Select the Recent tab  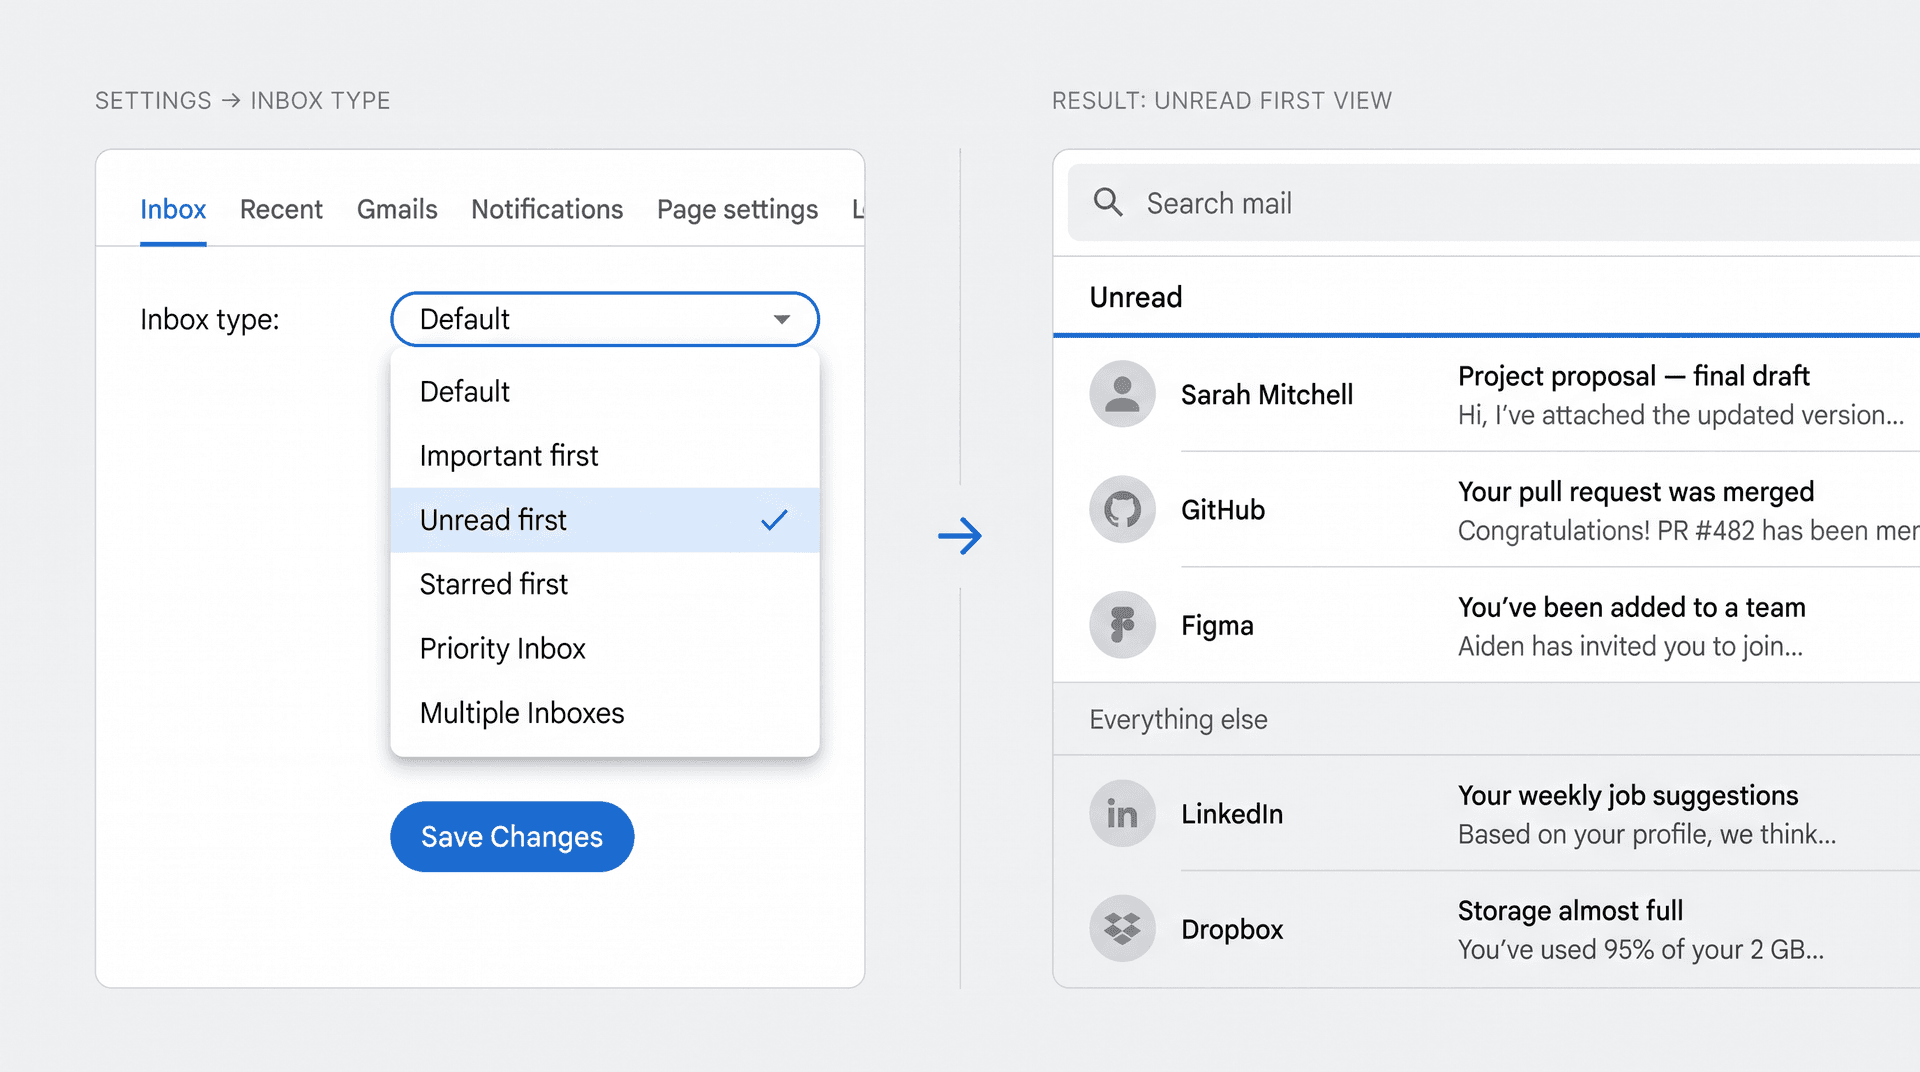pyautogui.click(x=281, y=209)
